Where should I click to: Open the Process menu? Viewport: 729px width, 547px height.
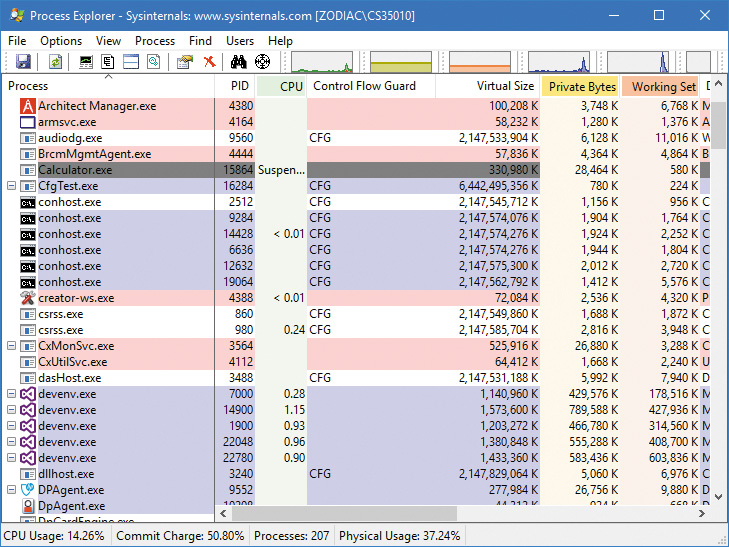(x=155, y=41)
